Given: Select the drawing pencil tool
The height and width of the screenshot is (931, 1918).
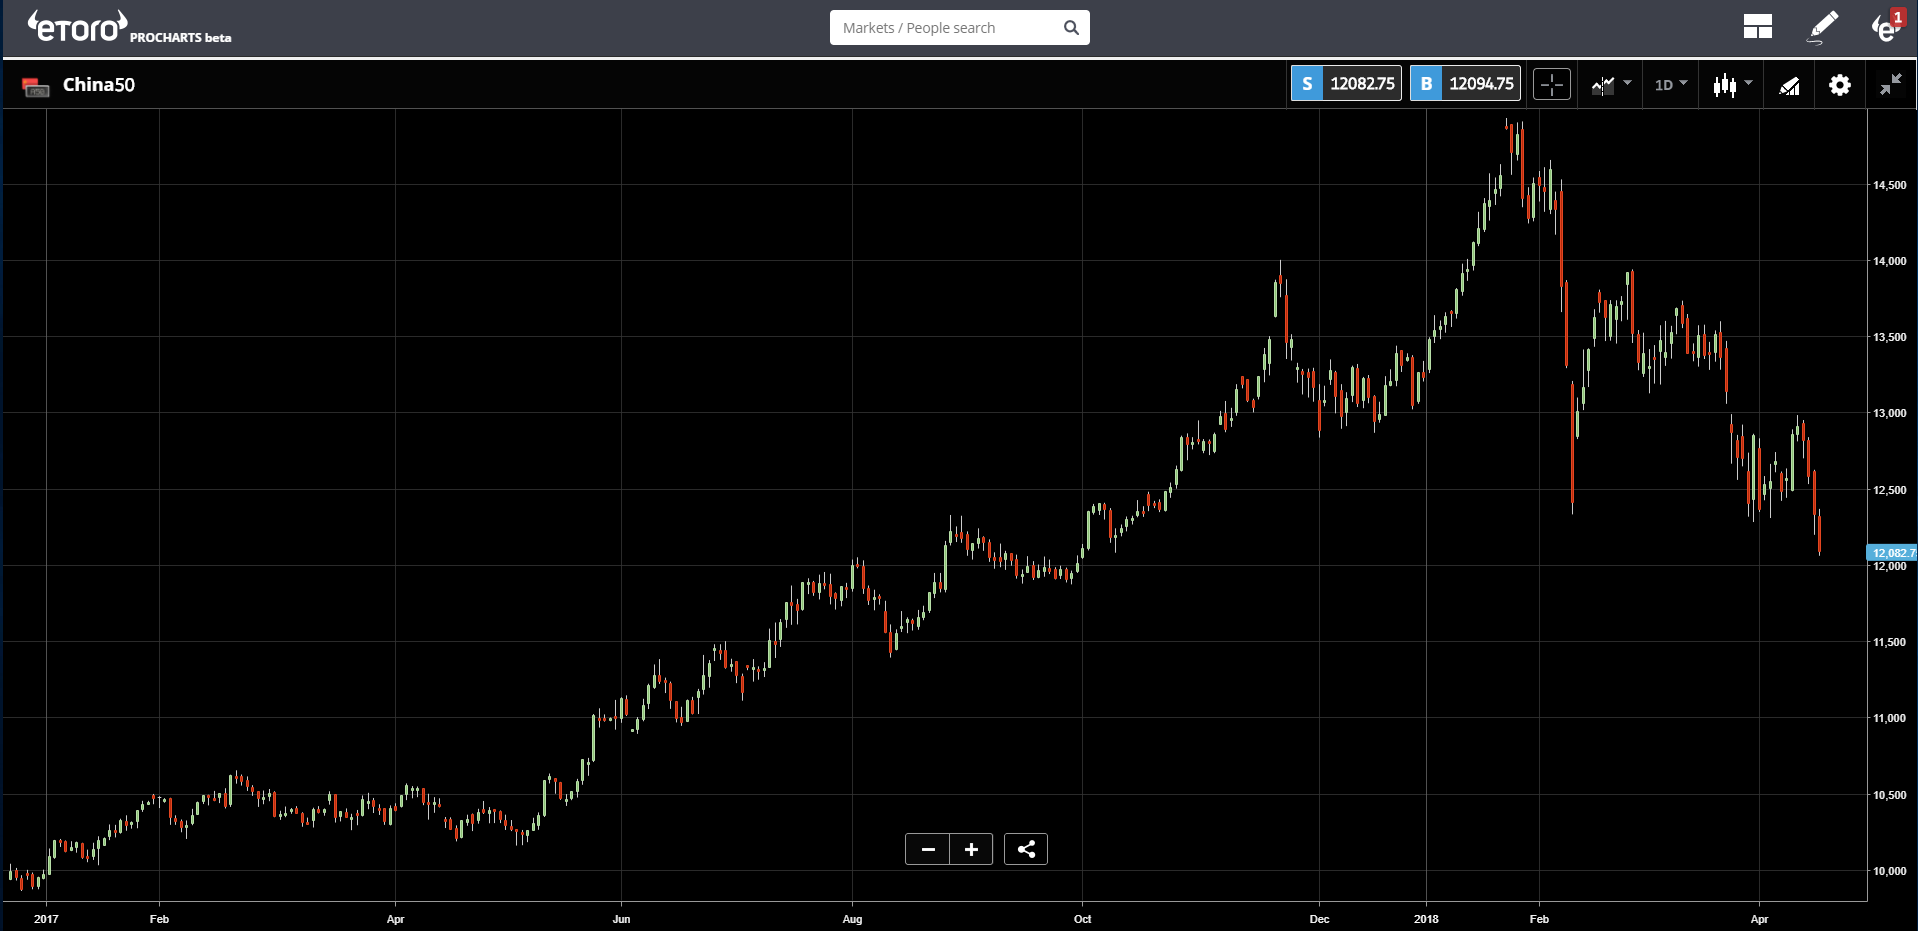Looking at the screenshot, I should pos(1822,27).
